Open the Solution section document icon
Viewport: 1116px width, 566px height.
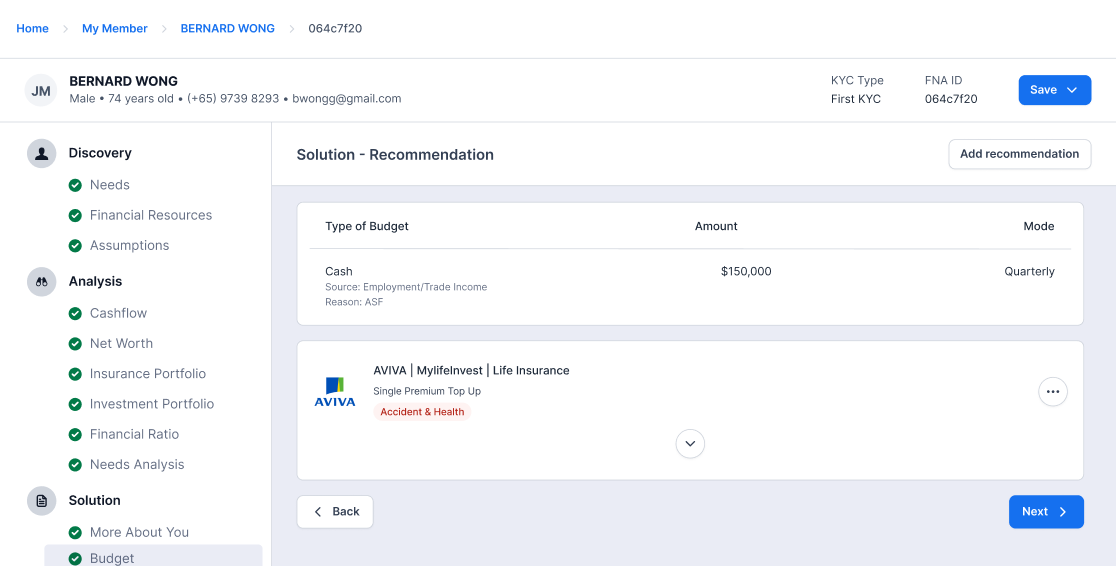[x=41, y=501]
